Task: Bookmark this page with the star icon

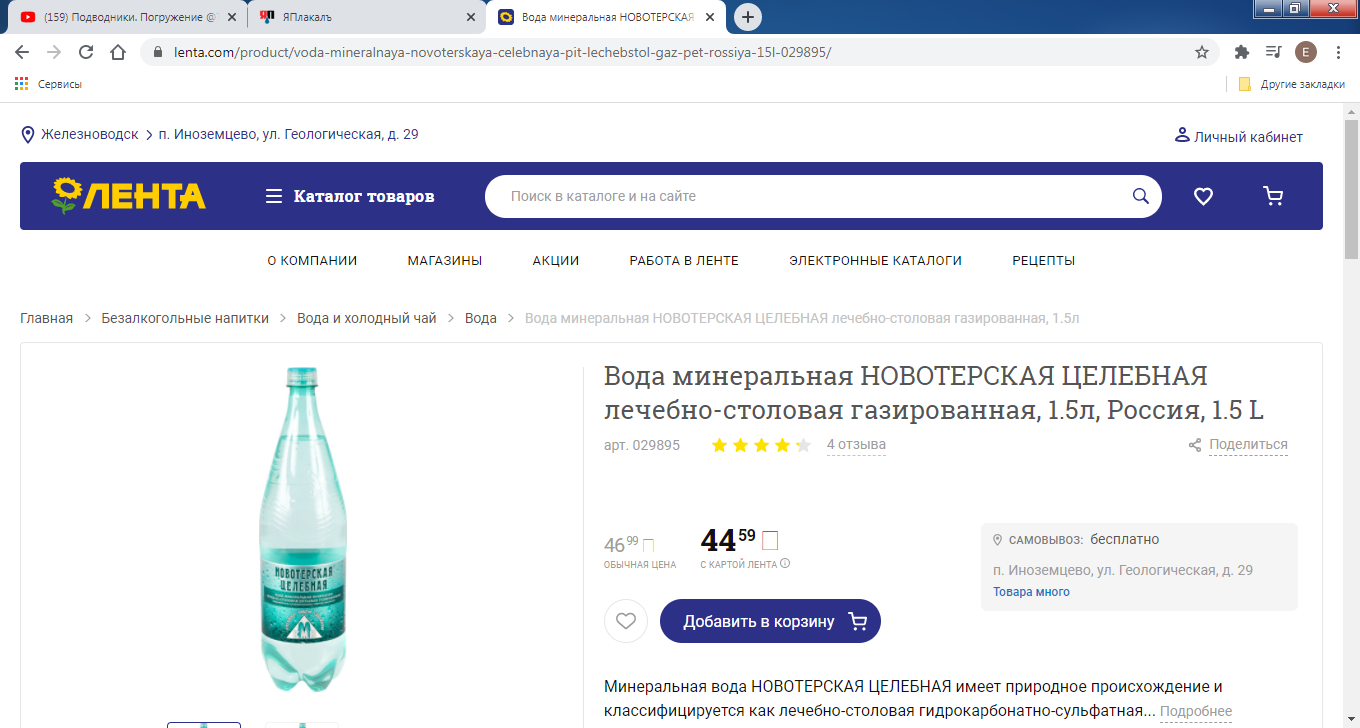Action: (x=1202, y=52)
